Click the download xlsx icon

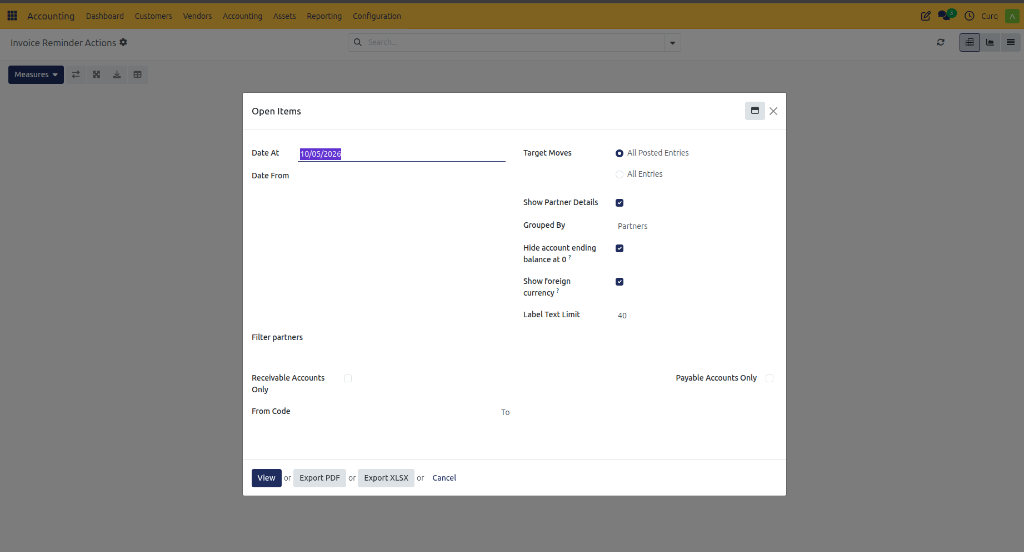(x=117, y=74)
